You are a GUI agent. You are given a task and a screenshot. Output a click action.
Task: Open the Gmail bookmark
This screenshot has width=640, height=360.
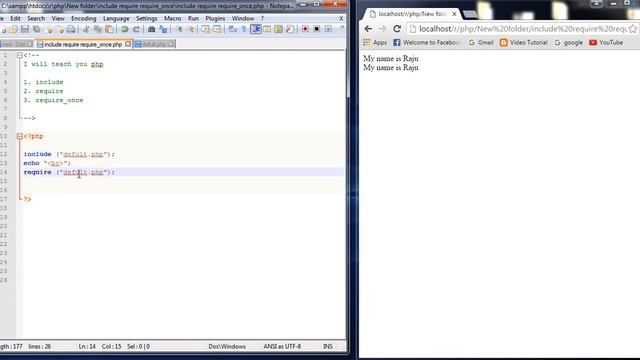click(x=481, y=42)
